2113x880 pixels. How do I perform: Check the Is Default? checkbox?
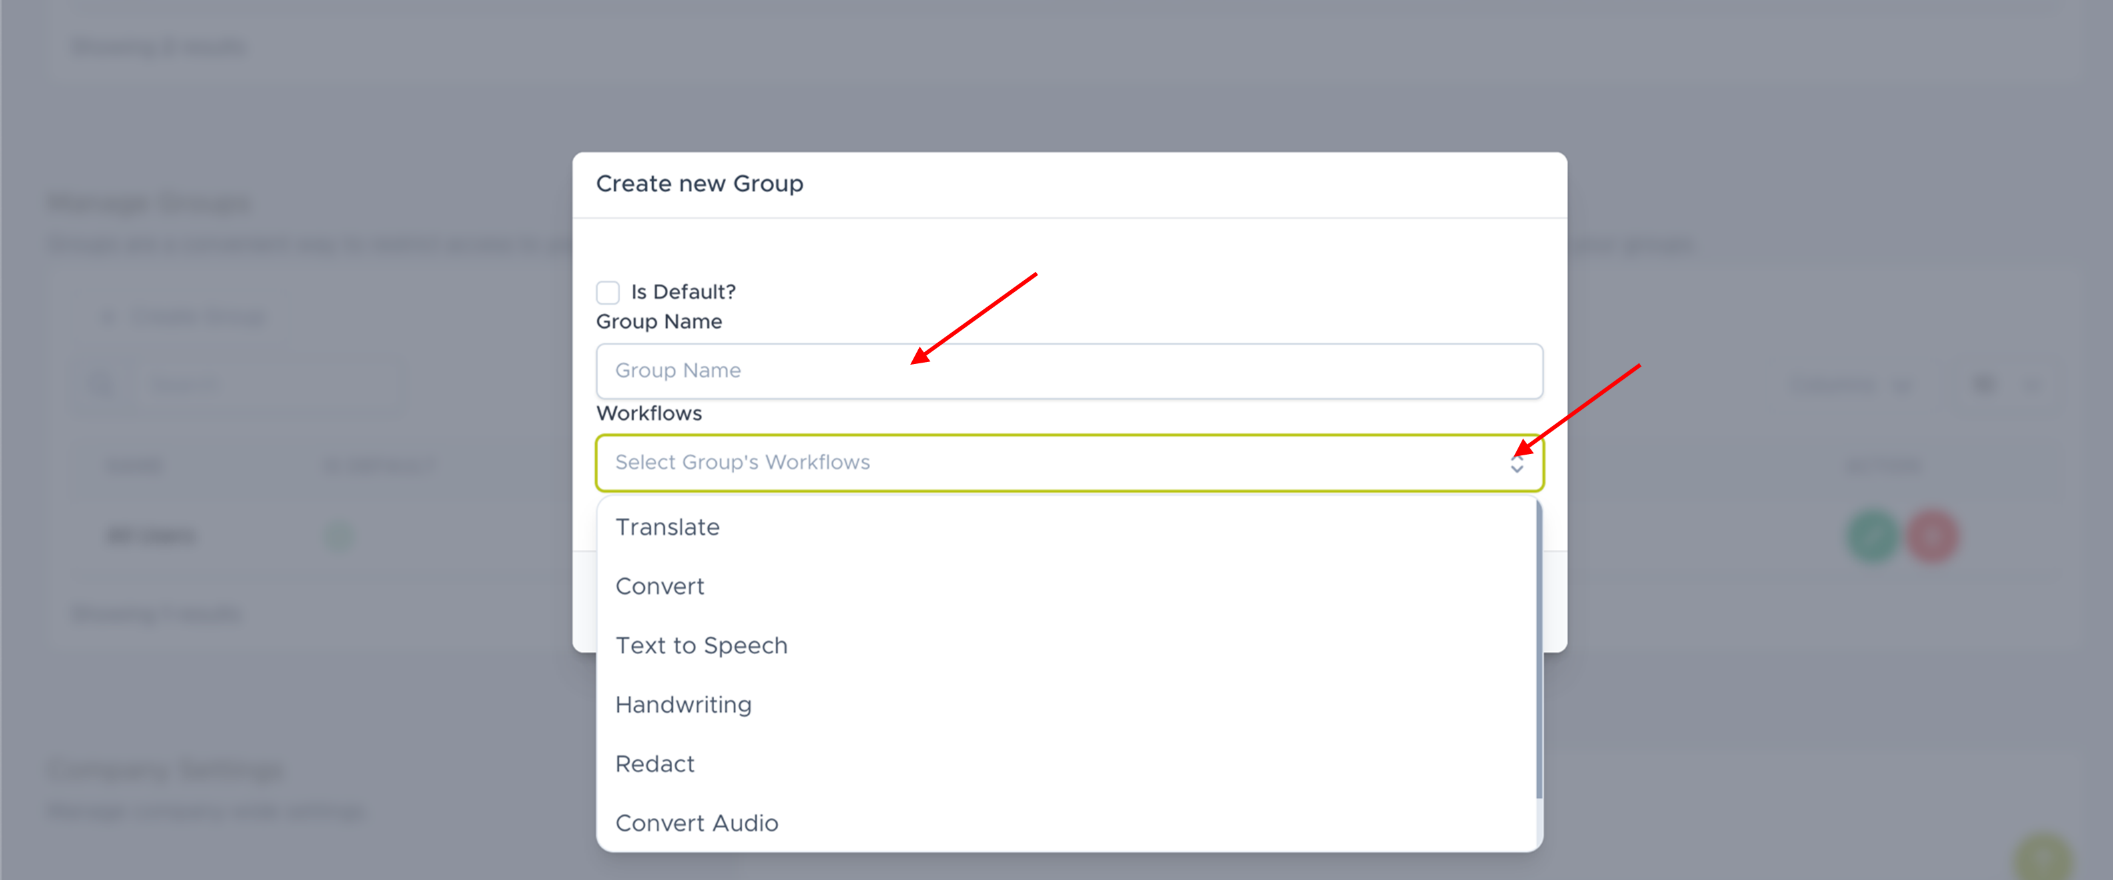[x=608, y=292]
